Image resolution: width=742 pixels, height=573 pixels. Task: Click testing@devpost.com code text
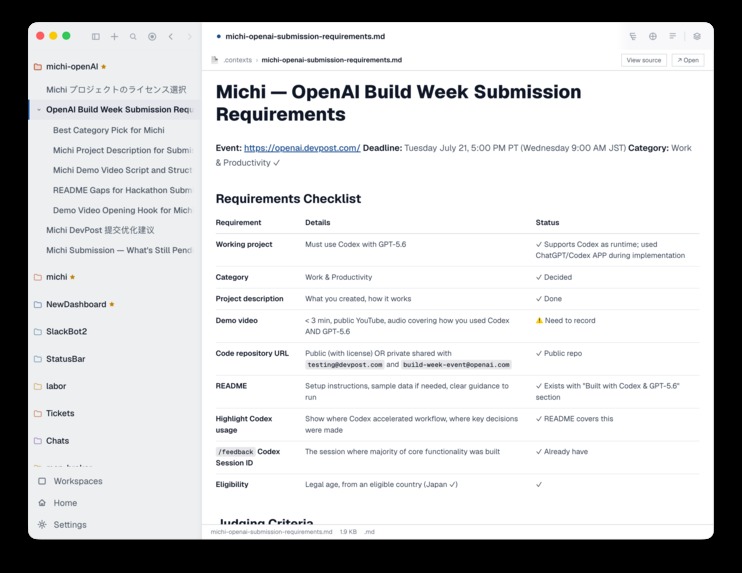pyautogui.click(x=344, y=365)
